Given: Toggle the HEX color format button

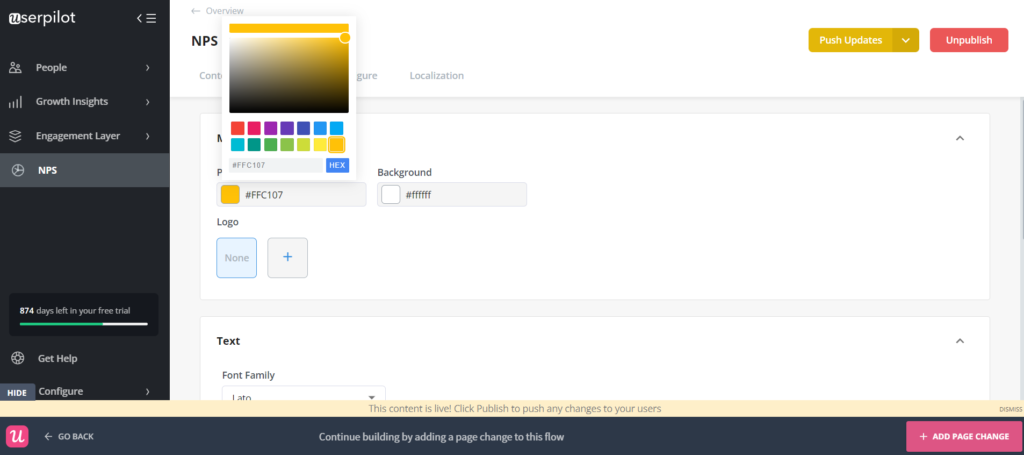Looking at the screenshot, I should click(337, 165).
